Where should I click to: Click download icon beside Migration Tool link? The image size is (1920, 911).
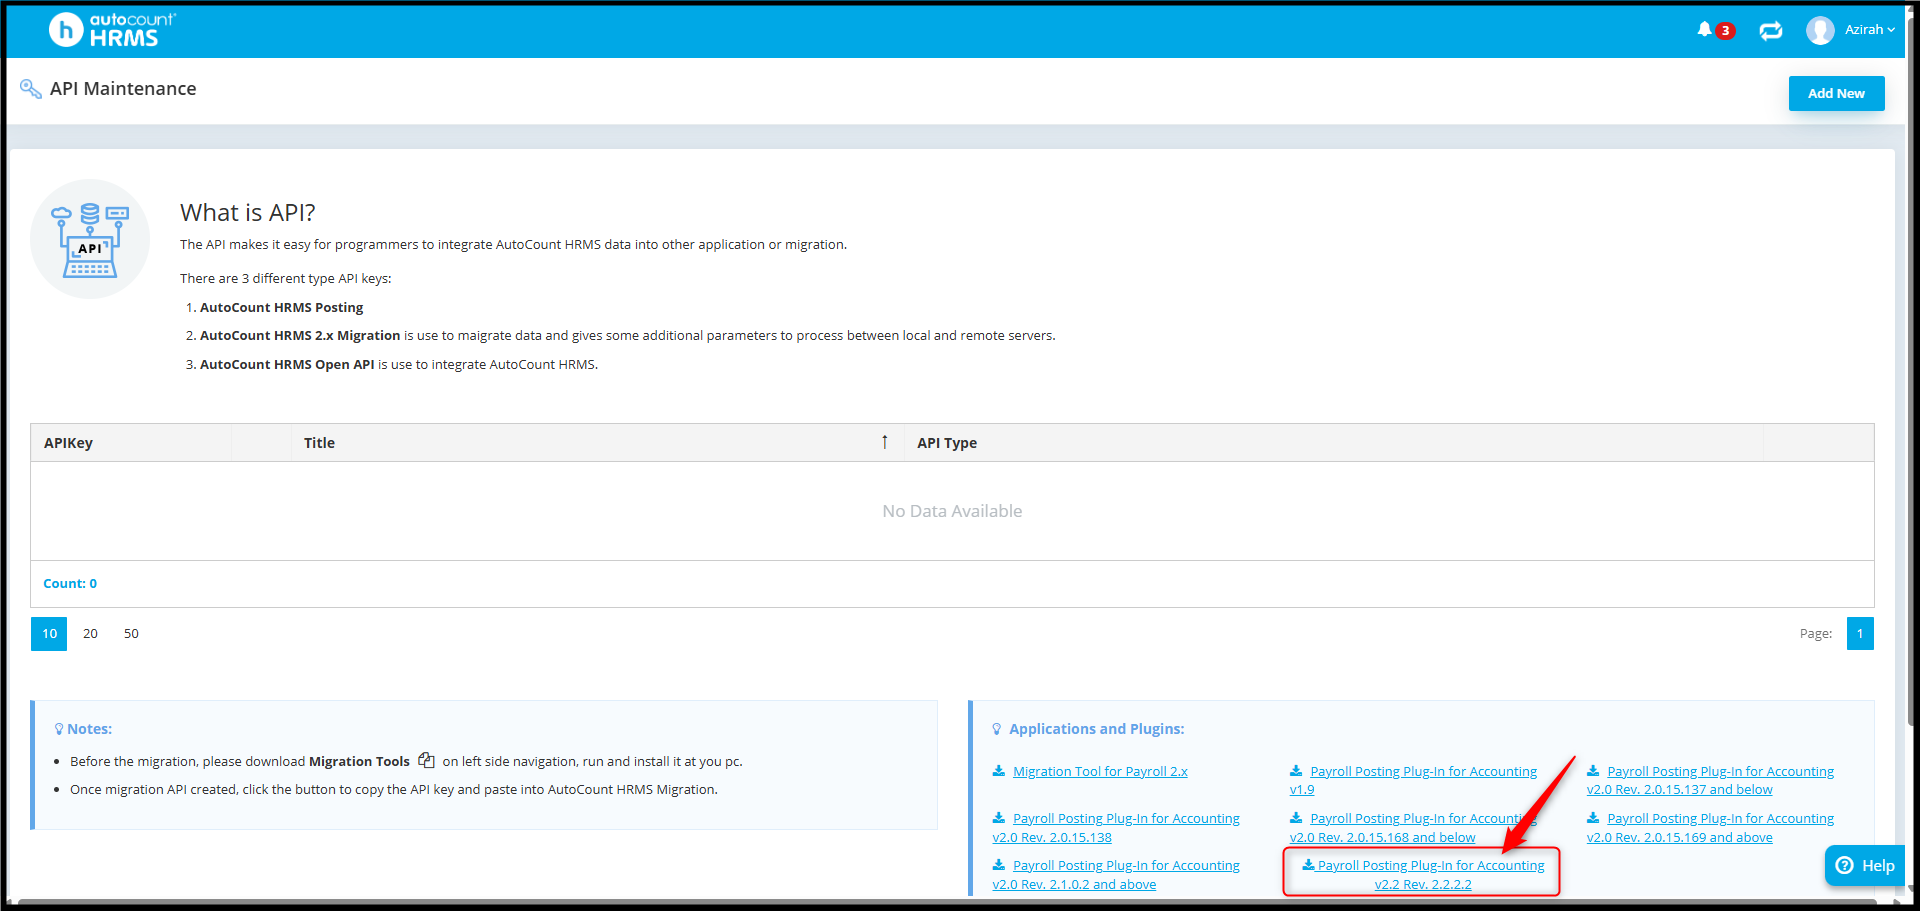click(998, 771)
